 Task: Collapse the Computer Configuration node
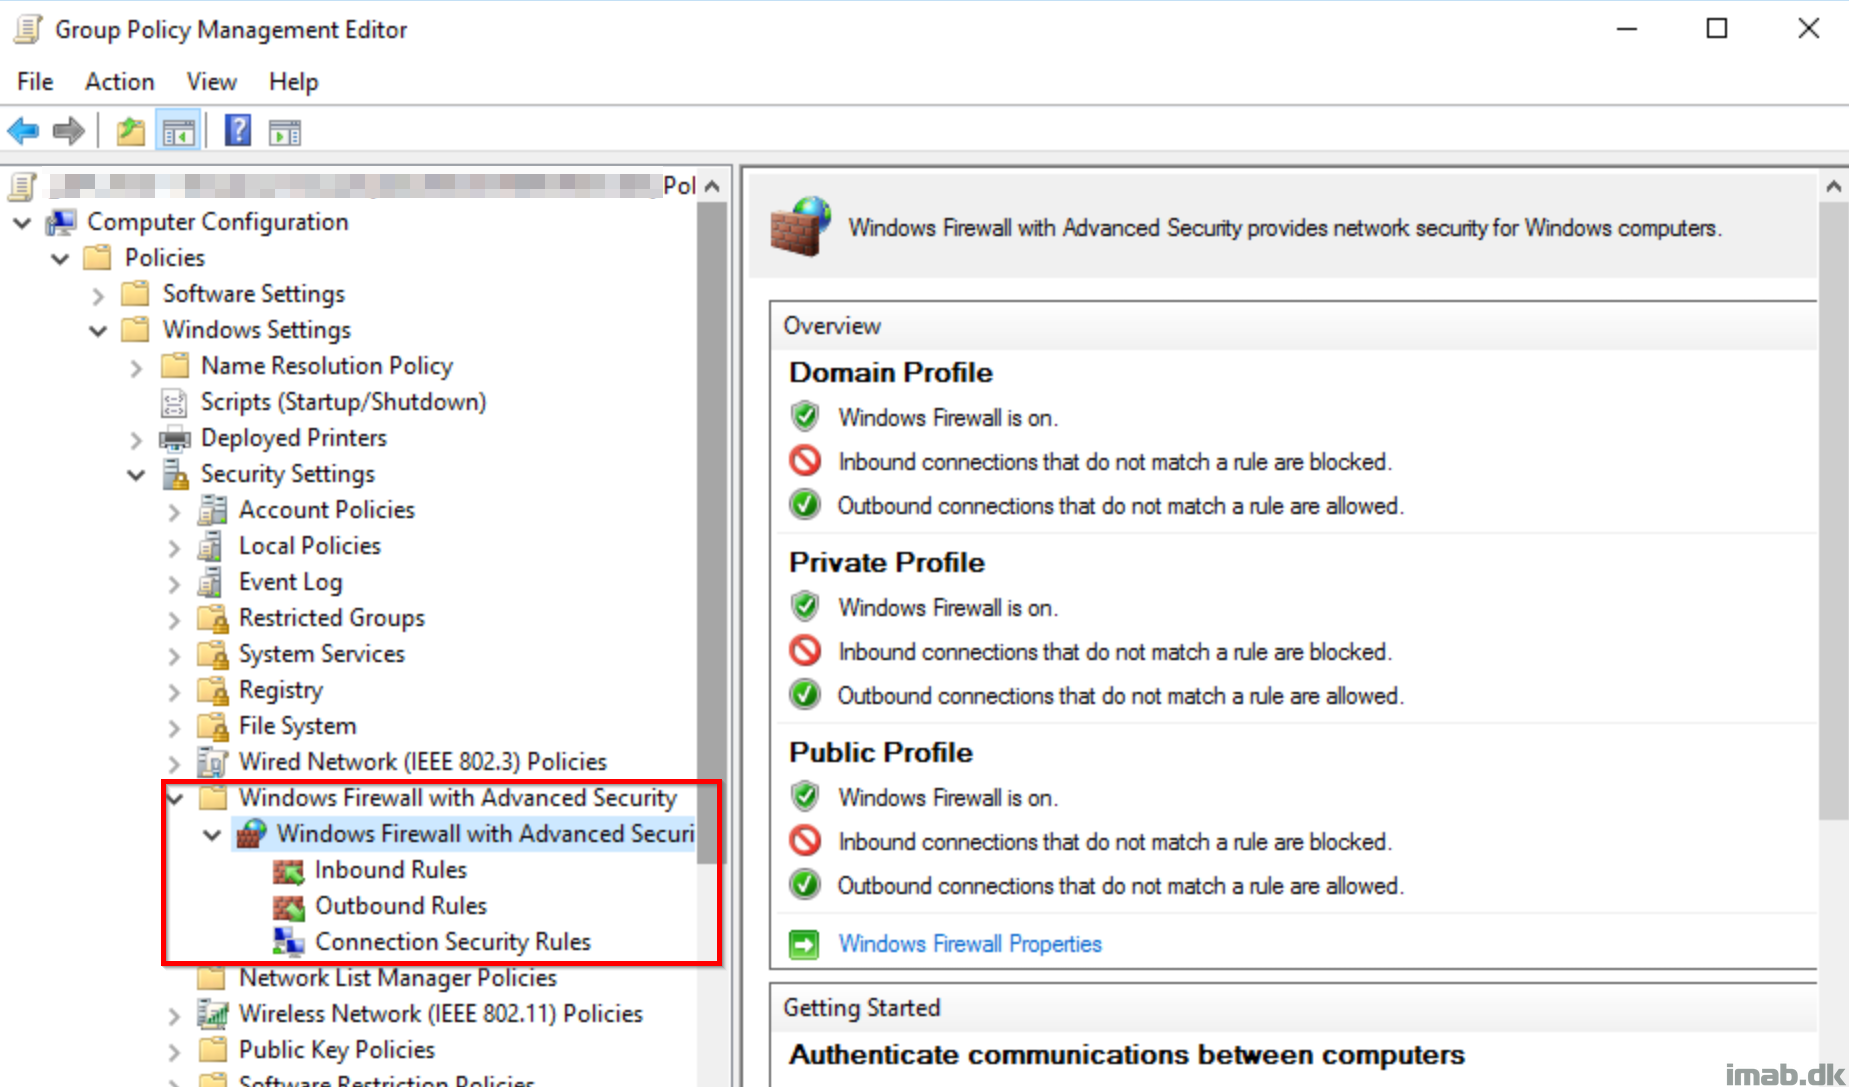point(22,222)
